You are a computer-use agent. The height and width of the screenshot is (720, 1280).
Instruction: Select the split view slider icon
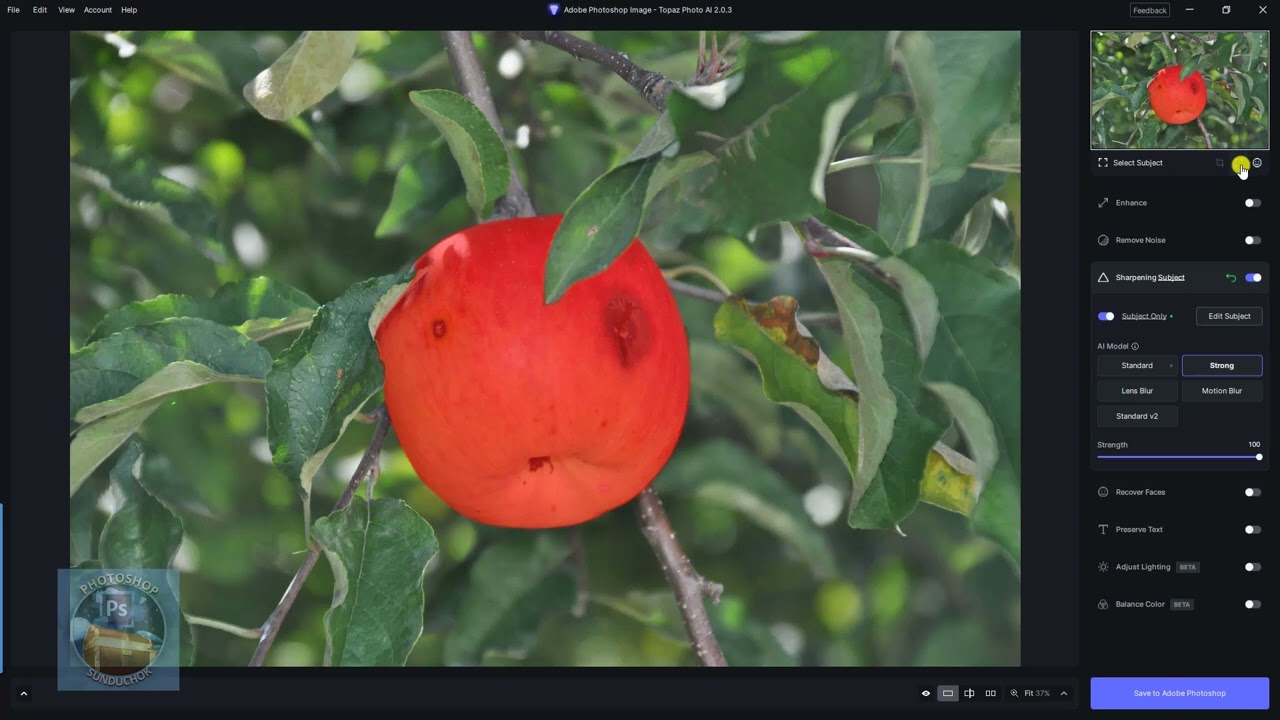point(969,693)
